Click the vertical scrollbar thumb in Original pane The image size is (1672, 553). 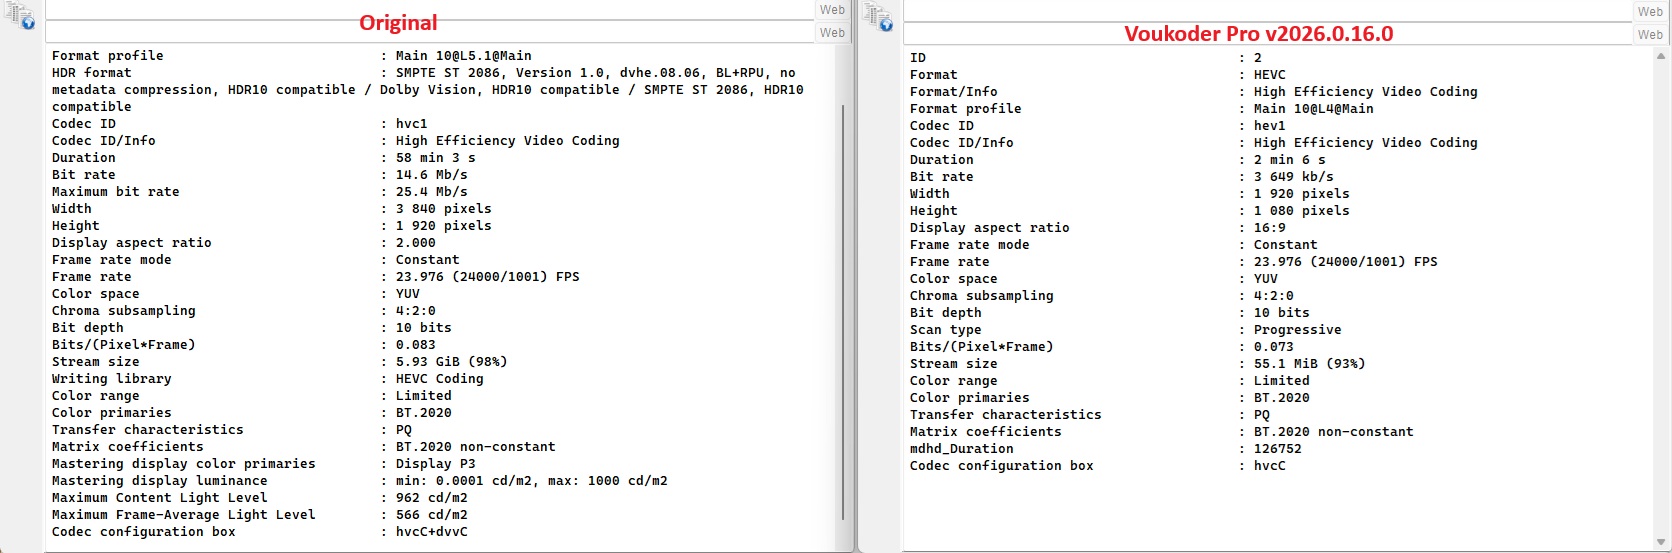tap(843, 310)
